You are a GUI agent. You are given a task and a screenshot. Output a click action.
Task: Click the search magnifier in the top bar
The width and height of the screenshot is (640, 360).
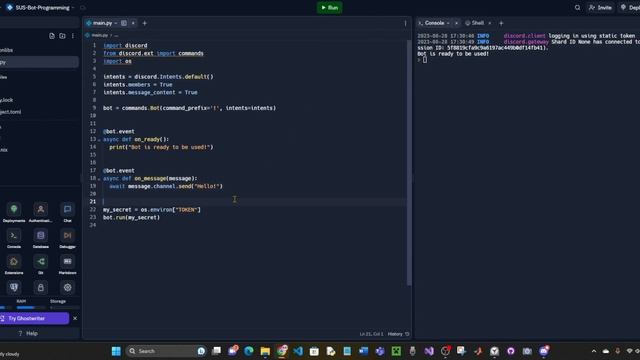(x=577, y=7)
